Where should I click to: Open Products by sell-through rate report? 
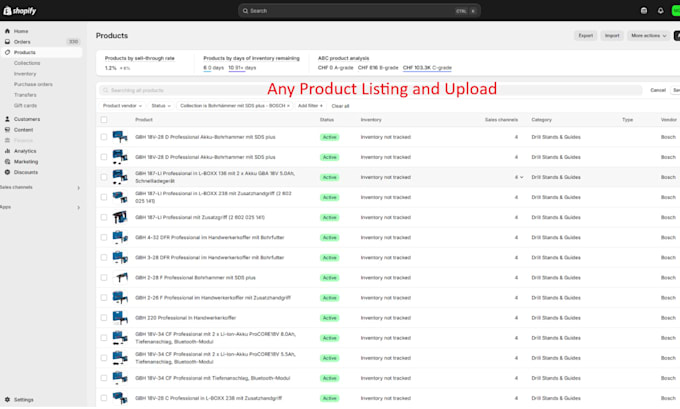pos(140,58)
